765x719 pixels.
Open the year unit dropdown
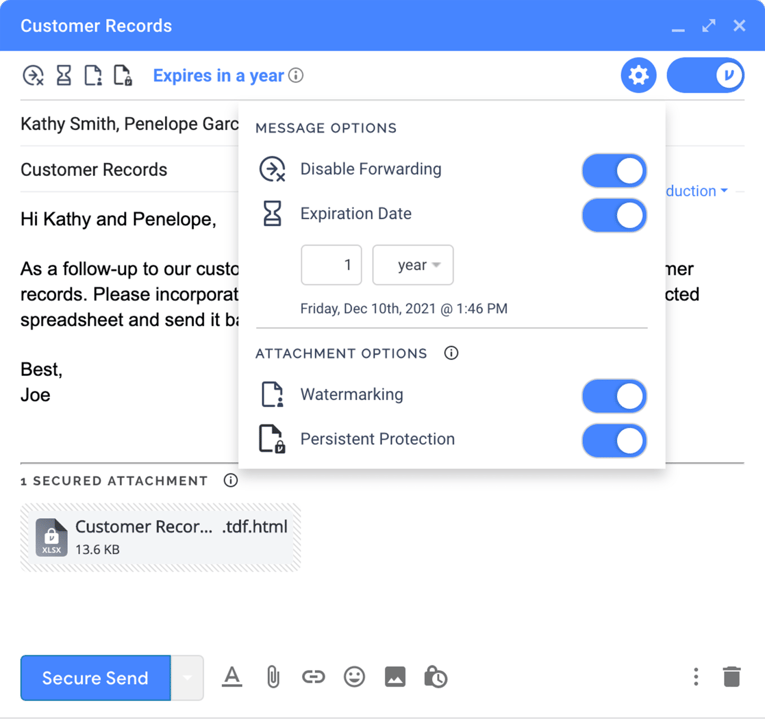[413, 265]
